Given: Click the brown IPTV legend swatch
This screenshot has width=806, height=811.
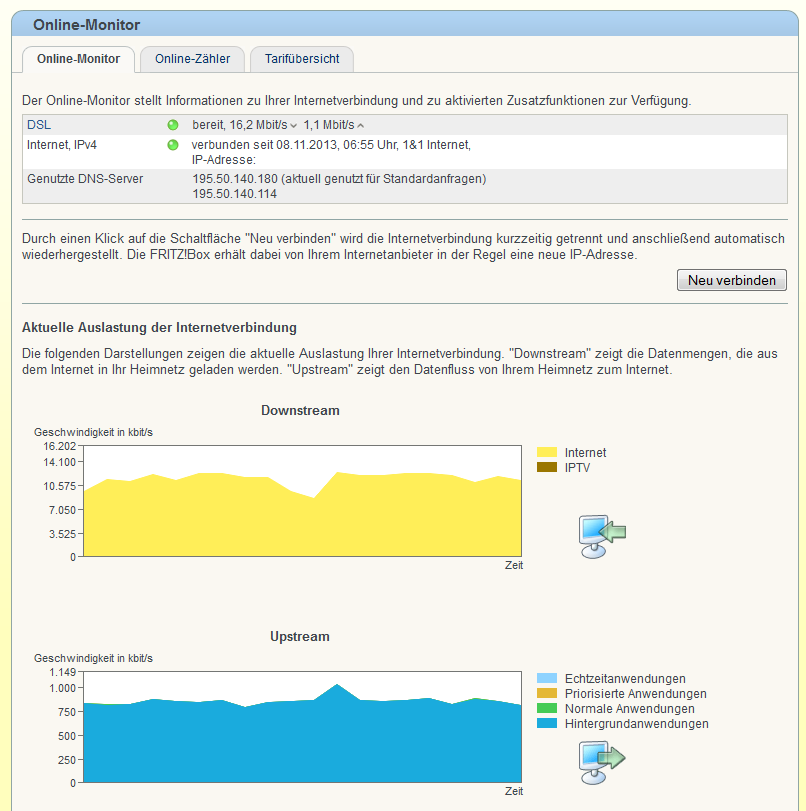Looking at the screenshot, I should [x=547, y=468].
